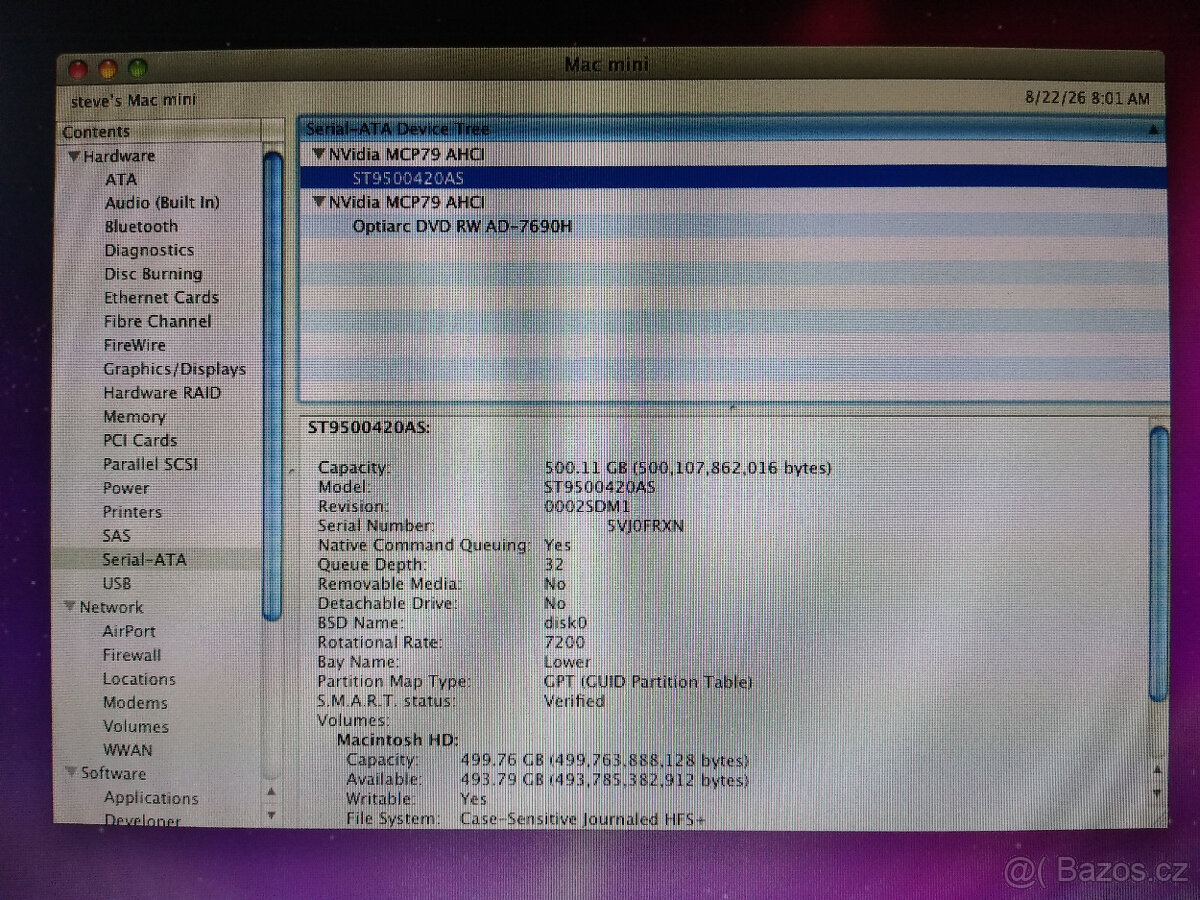Click the Queue Depth 32 value
This screenshot has height=900, width=1200.
point(553,564)
